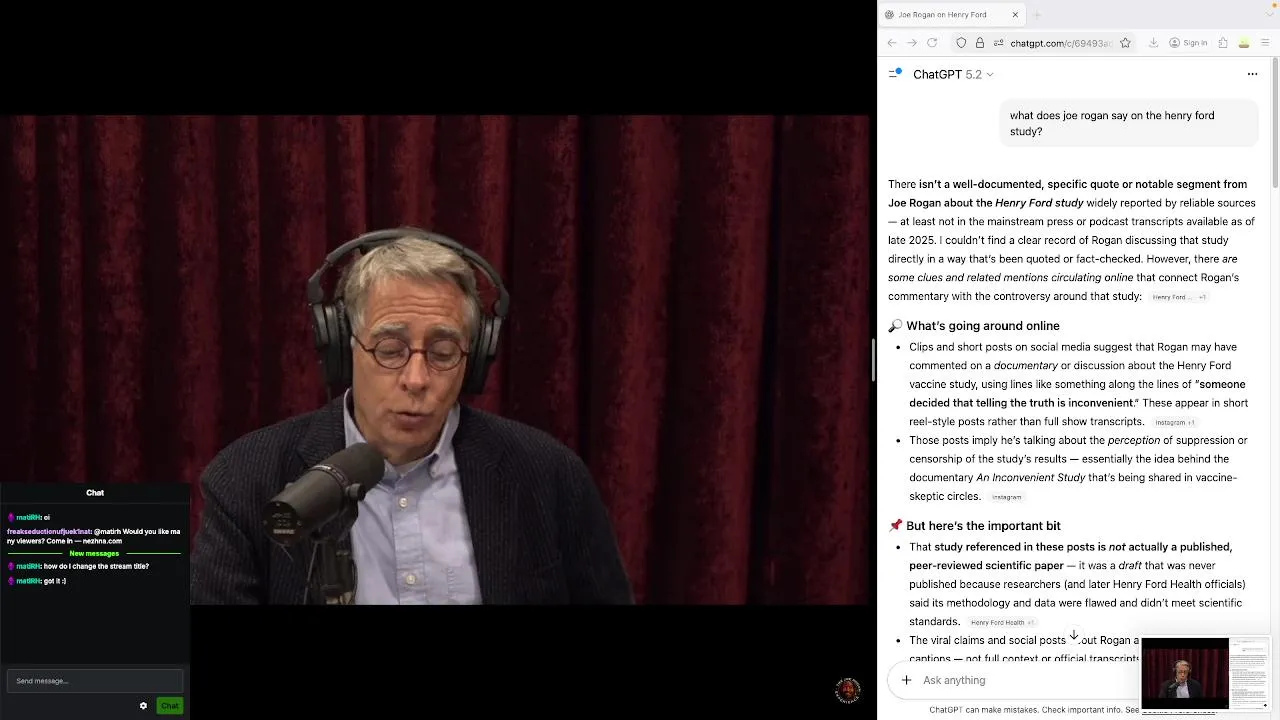The width and height of the screenshot is (1280, 720).
Task: Click the 'But here's the important bit' heading
Action: click(x=983, y=526)
